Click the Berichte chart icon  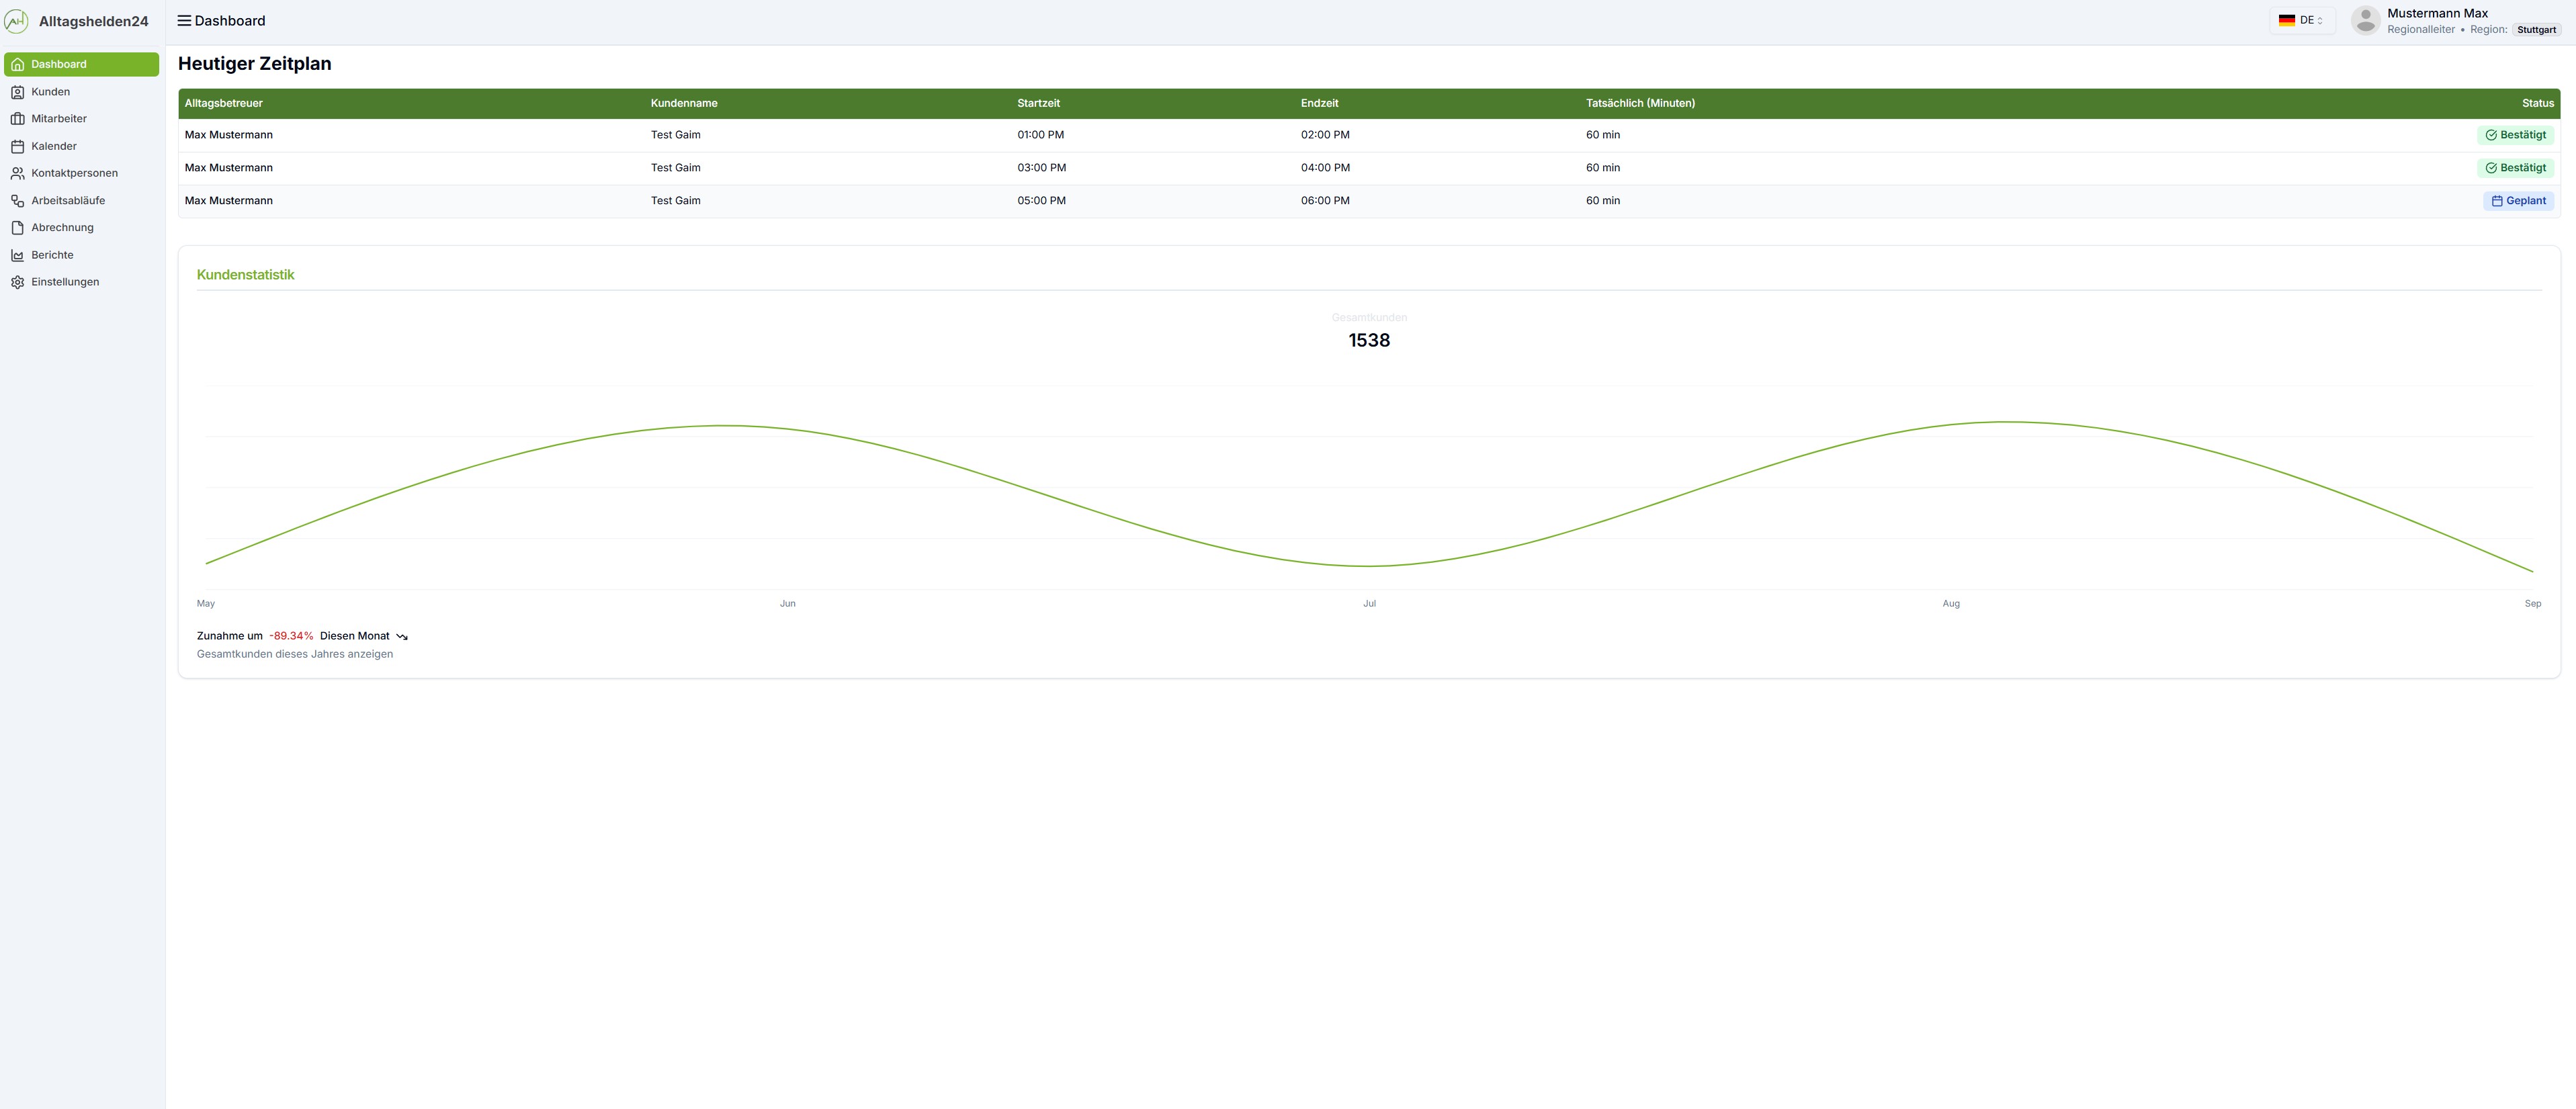coord(17,255)
